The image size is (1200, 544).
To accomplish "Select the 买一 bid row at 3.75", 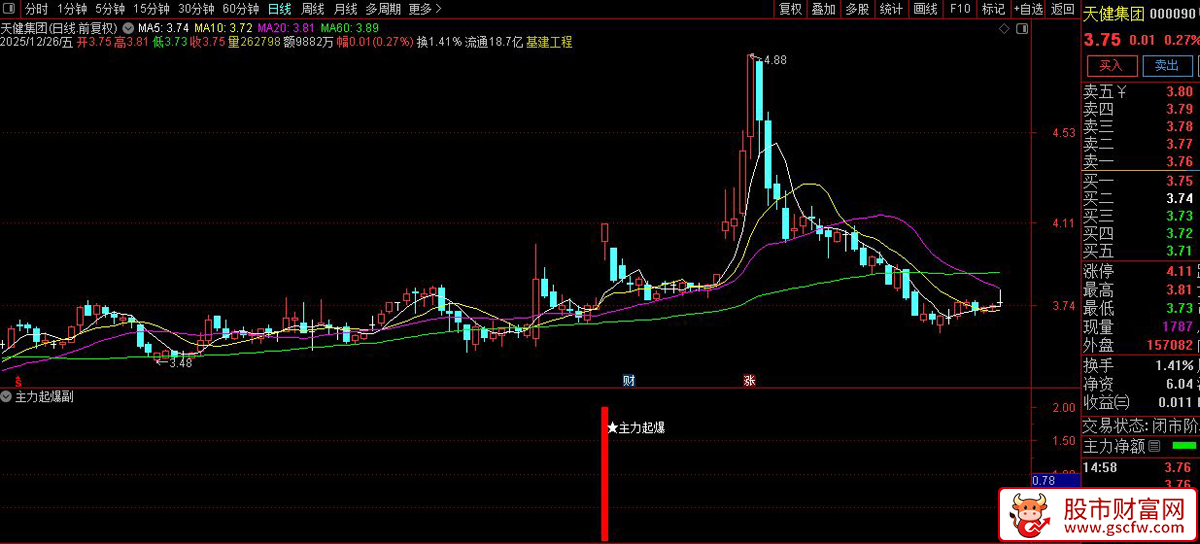I will [1140, 181].
